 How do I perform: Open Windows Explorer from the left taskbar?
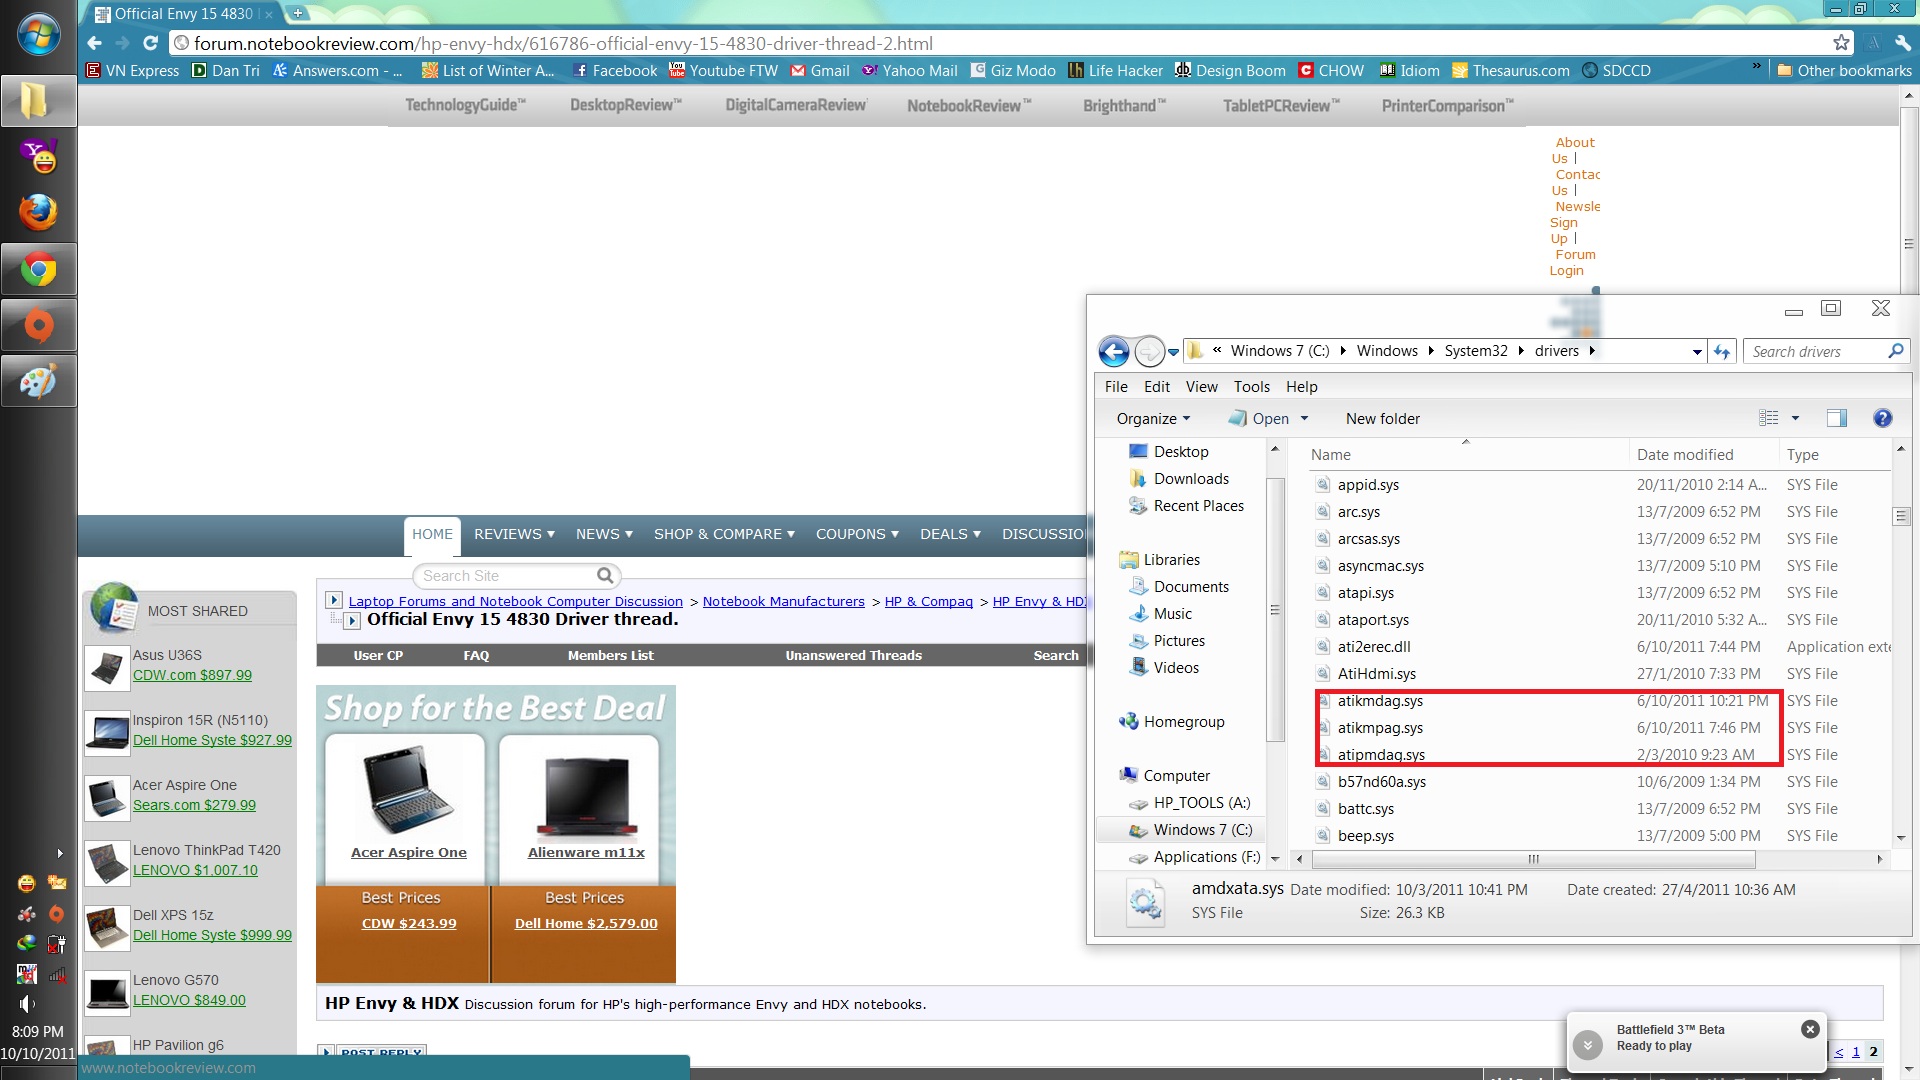click(x=38, y=100)
